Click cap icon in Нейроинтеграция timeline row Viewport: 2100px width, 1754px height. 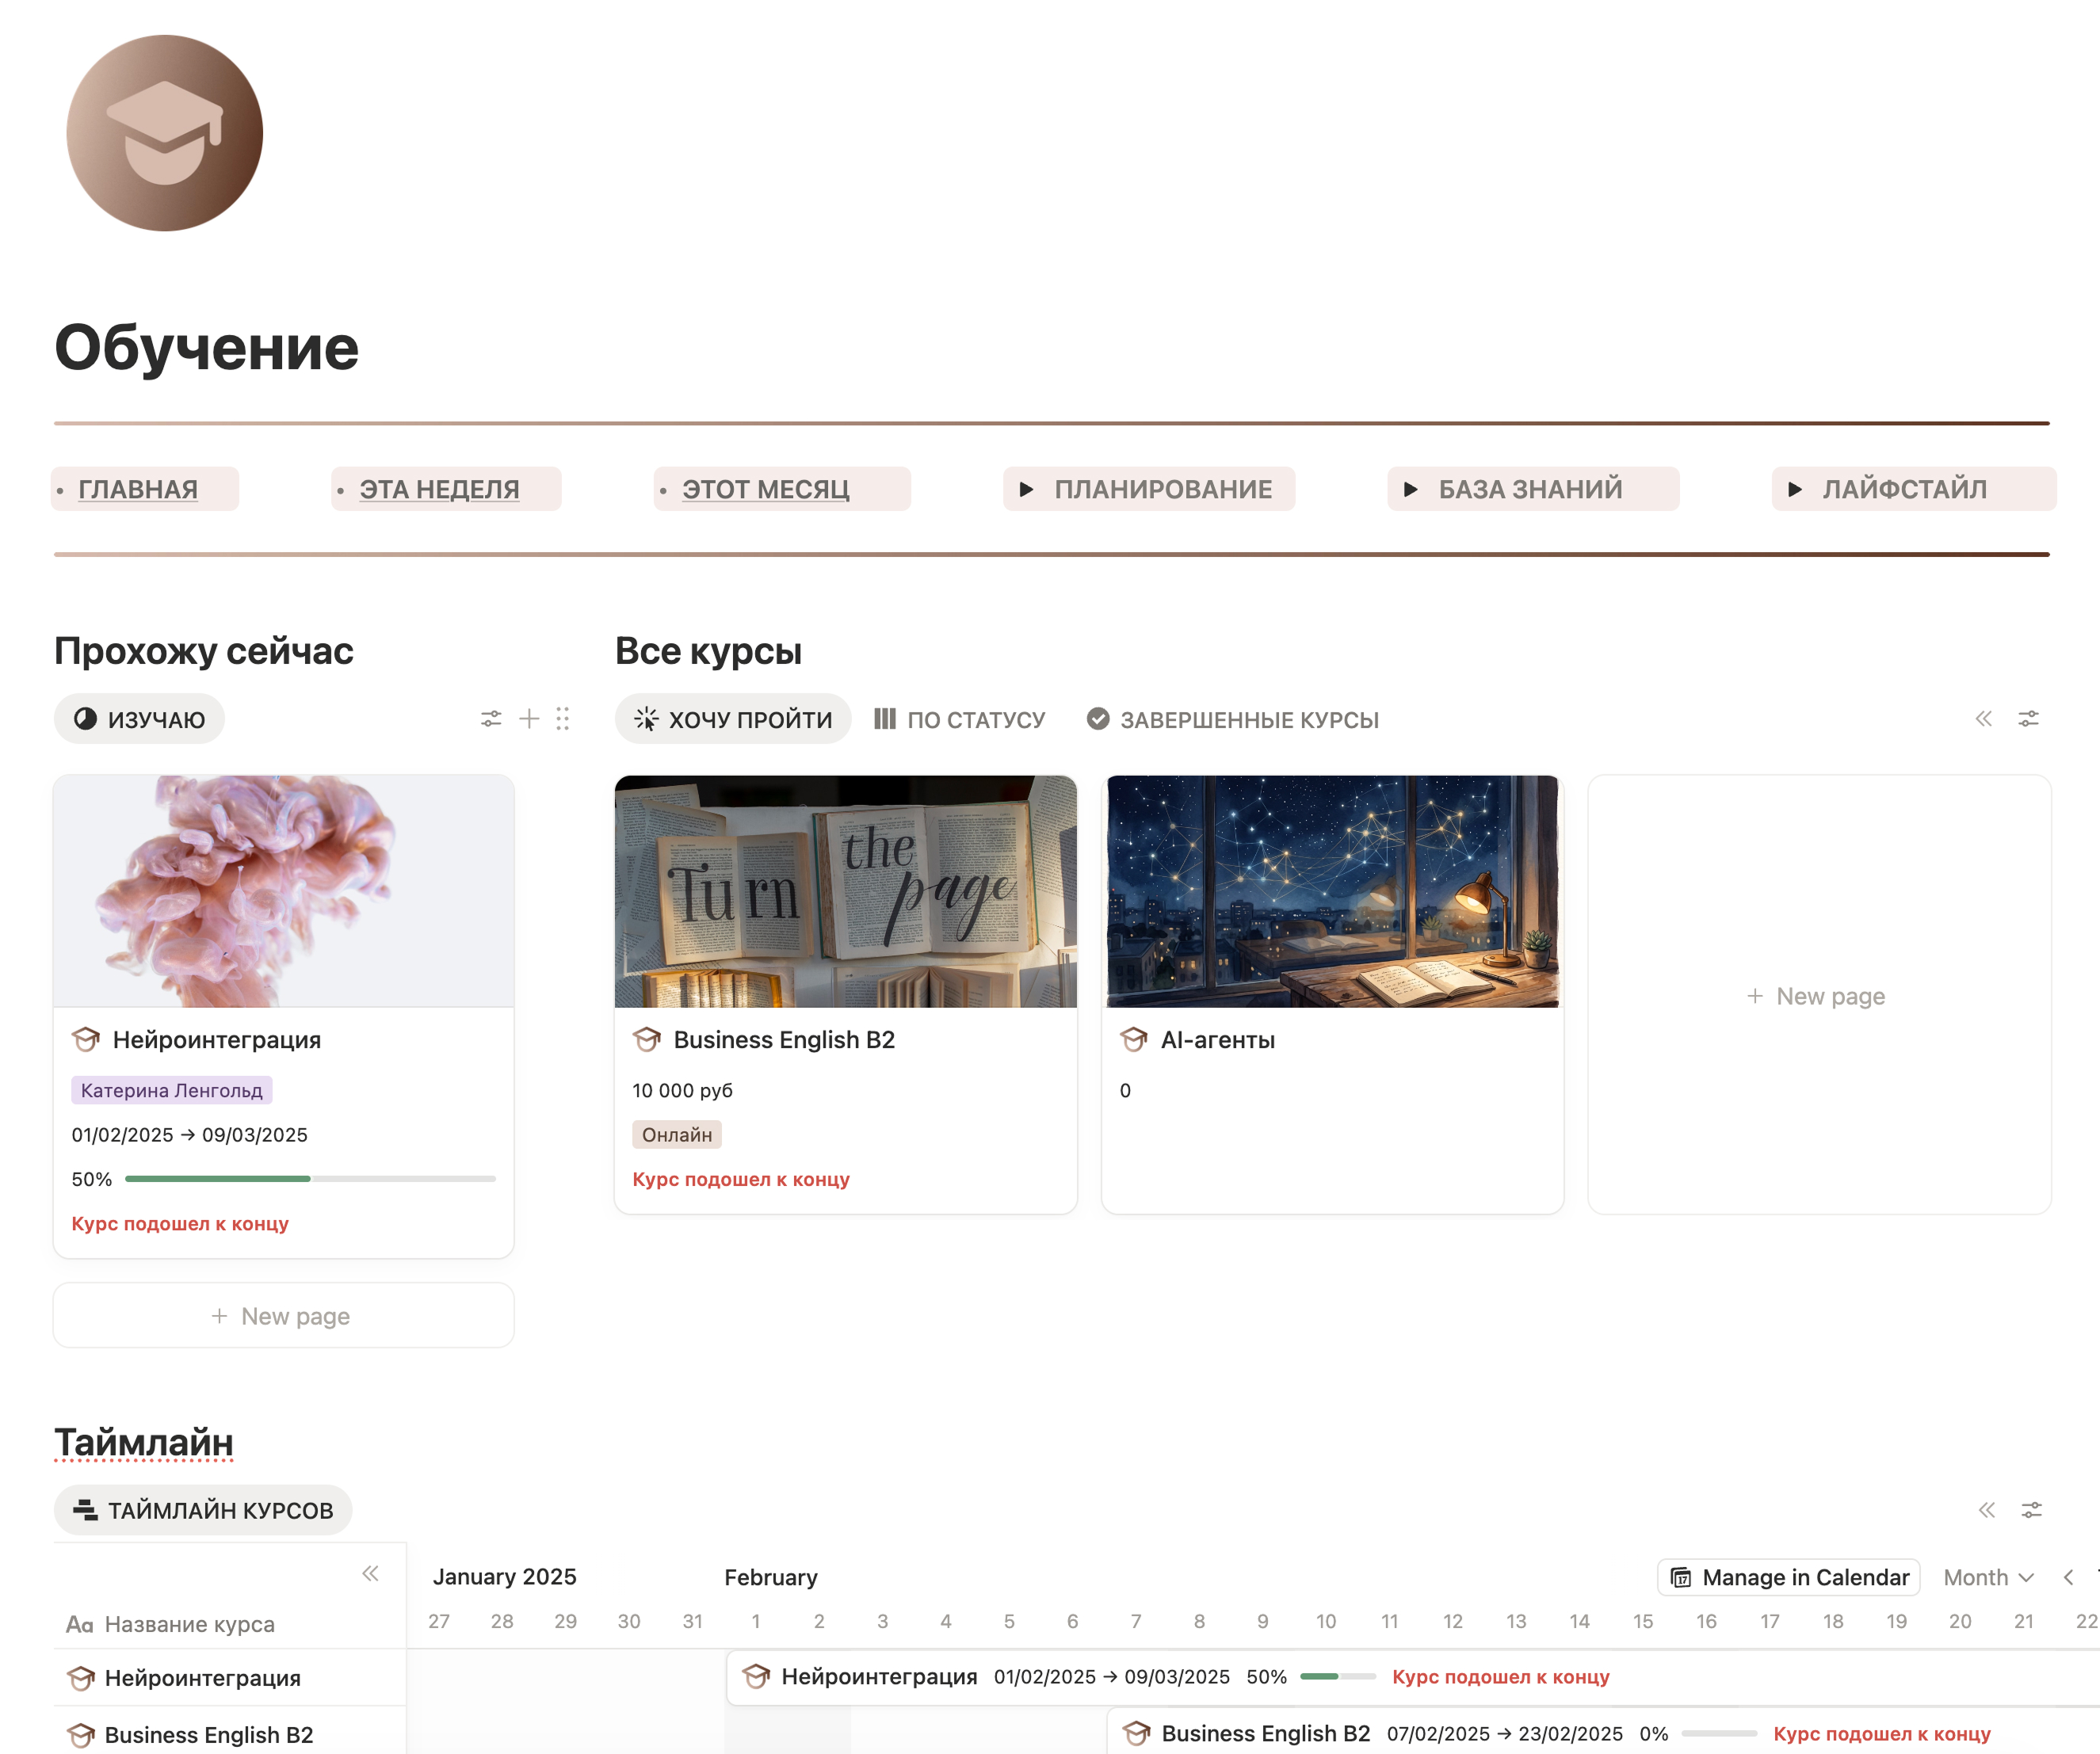[x=81, y=1678]
